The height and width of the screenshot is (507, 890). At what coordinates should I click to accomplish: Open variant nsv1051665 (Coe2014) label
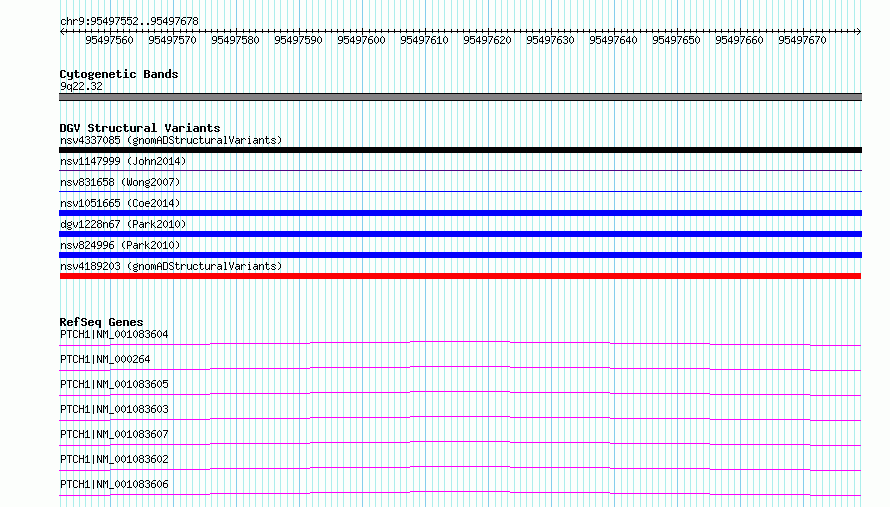pos(120,203)
